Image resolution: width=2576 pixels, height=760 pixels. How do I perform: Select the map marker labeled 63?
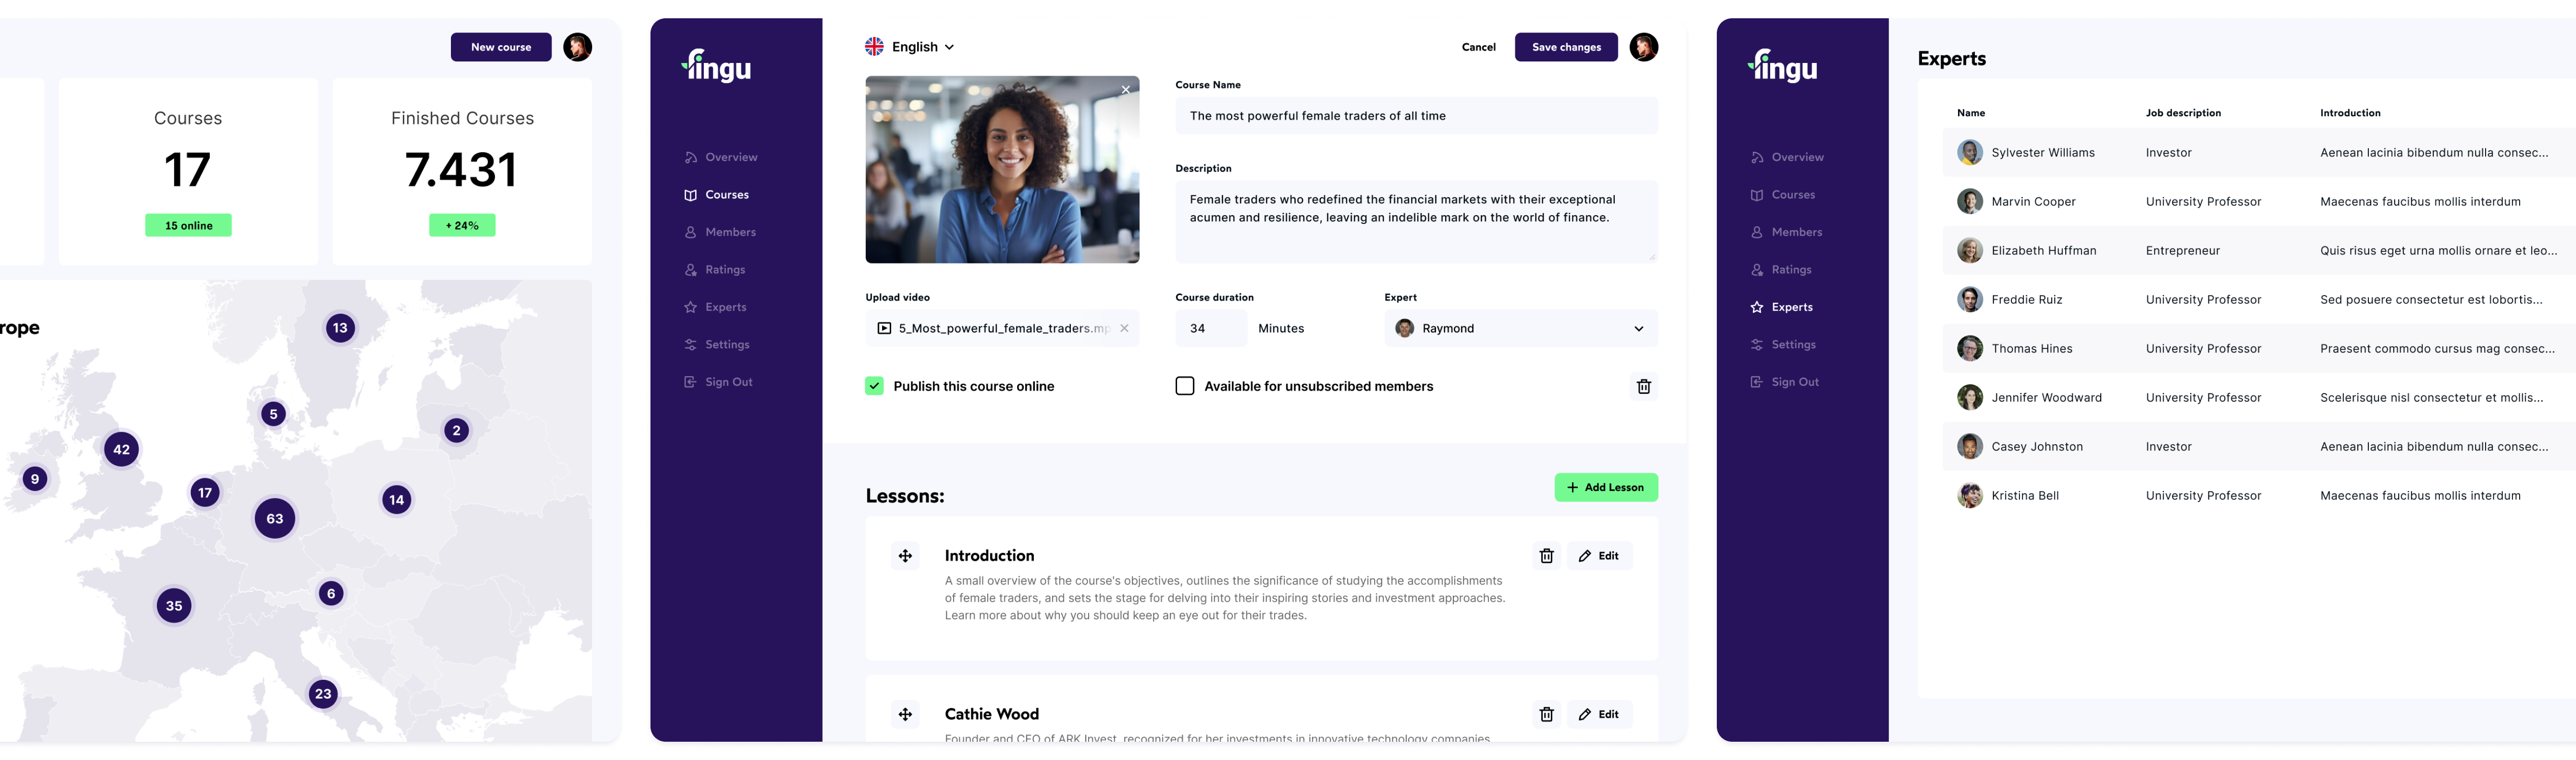tap(275, 518)
